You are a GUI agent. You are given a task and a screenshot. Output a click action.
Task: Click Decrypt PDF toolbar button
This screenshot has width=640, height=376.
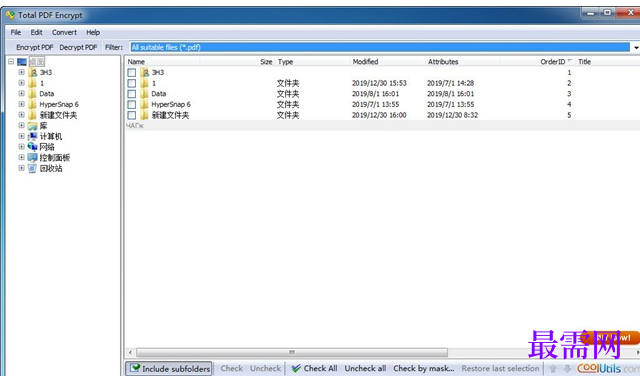click(78, 47)
